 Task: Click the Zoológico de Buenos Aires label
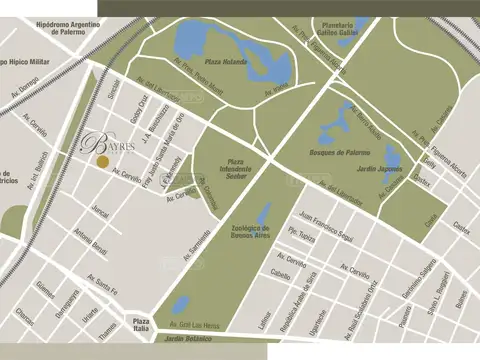pos(250,232)
